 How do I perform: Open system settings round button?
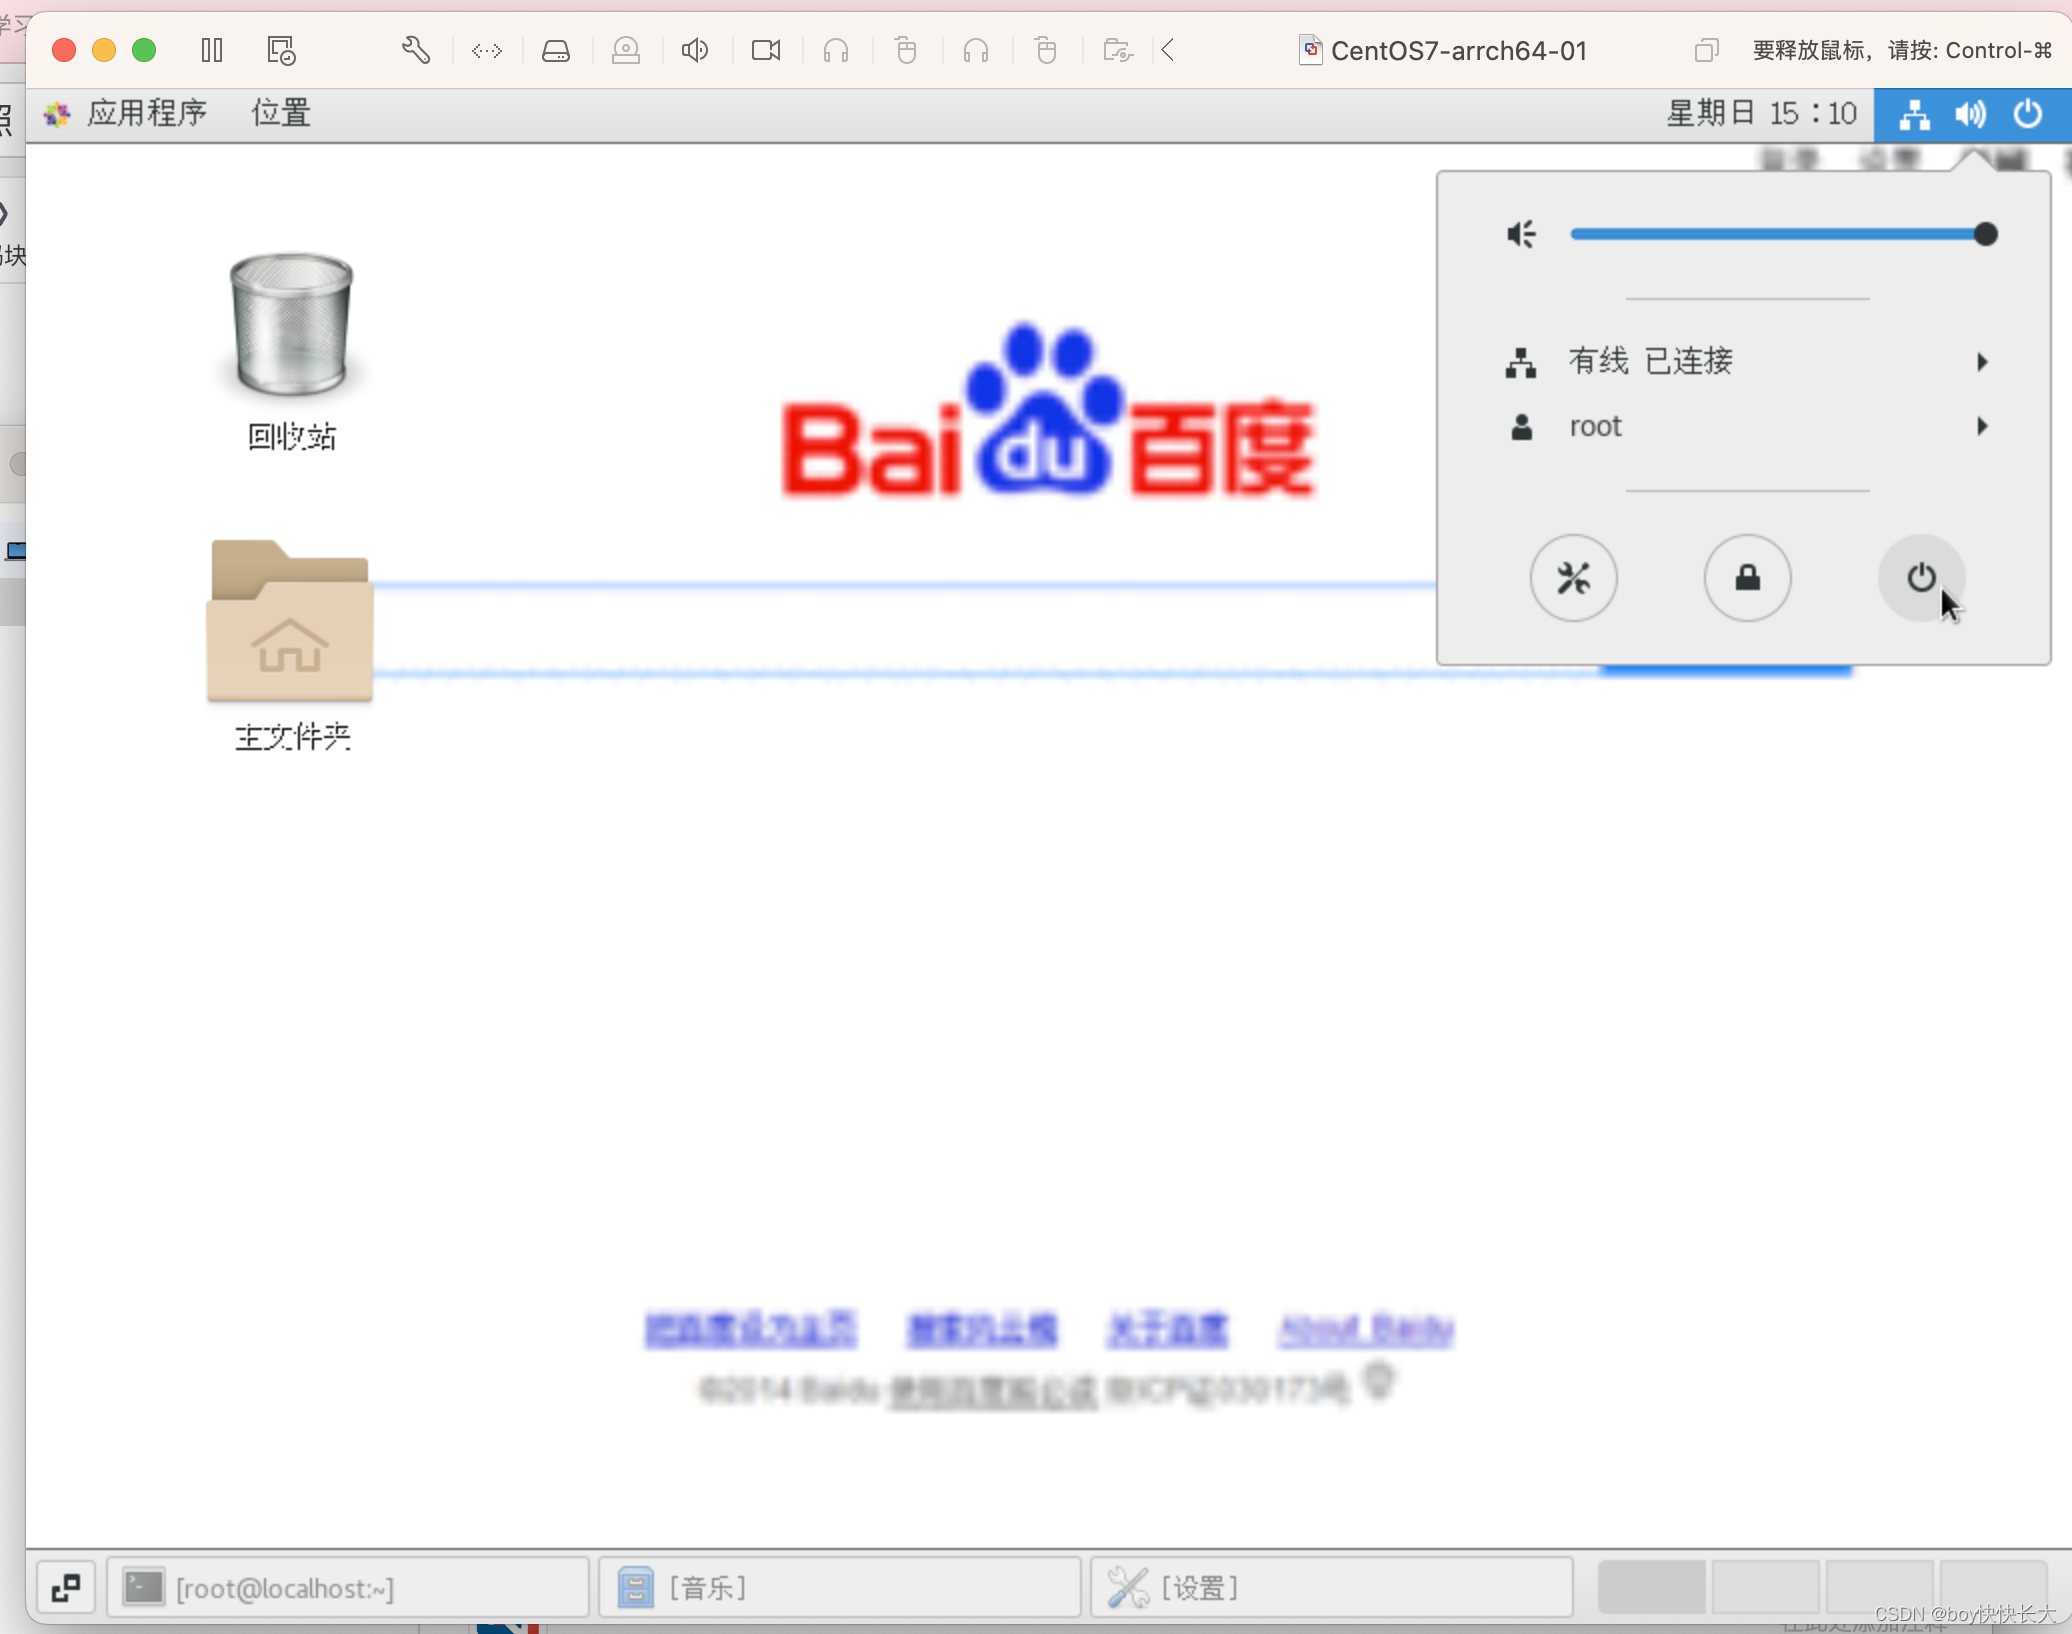coord(1573,578)
